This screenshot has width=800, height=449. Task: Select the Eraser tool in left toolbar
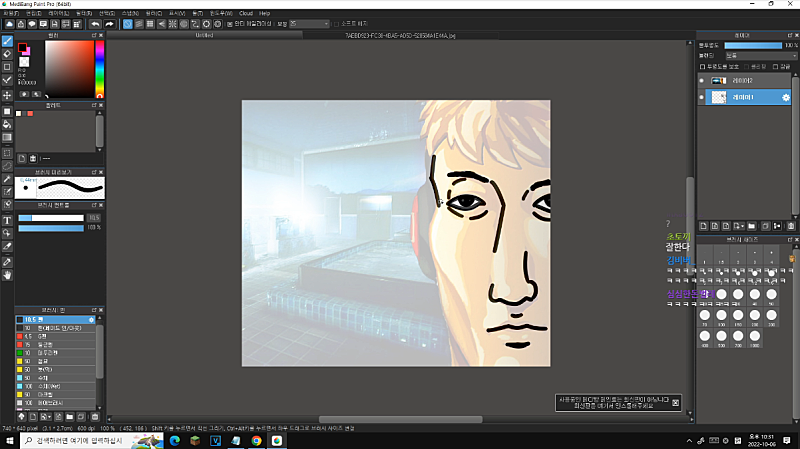click(x=7, y=53)
